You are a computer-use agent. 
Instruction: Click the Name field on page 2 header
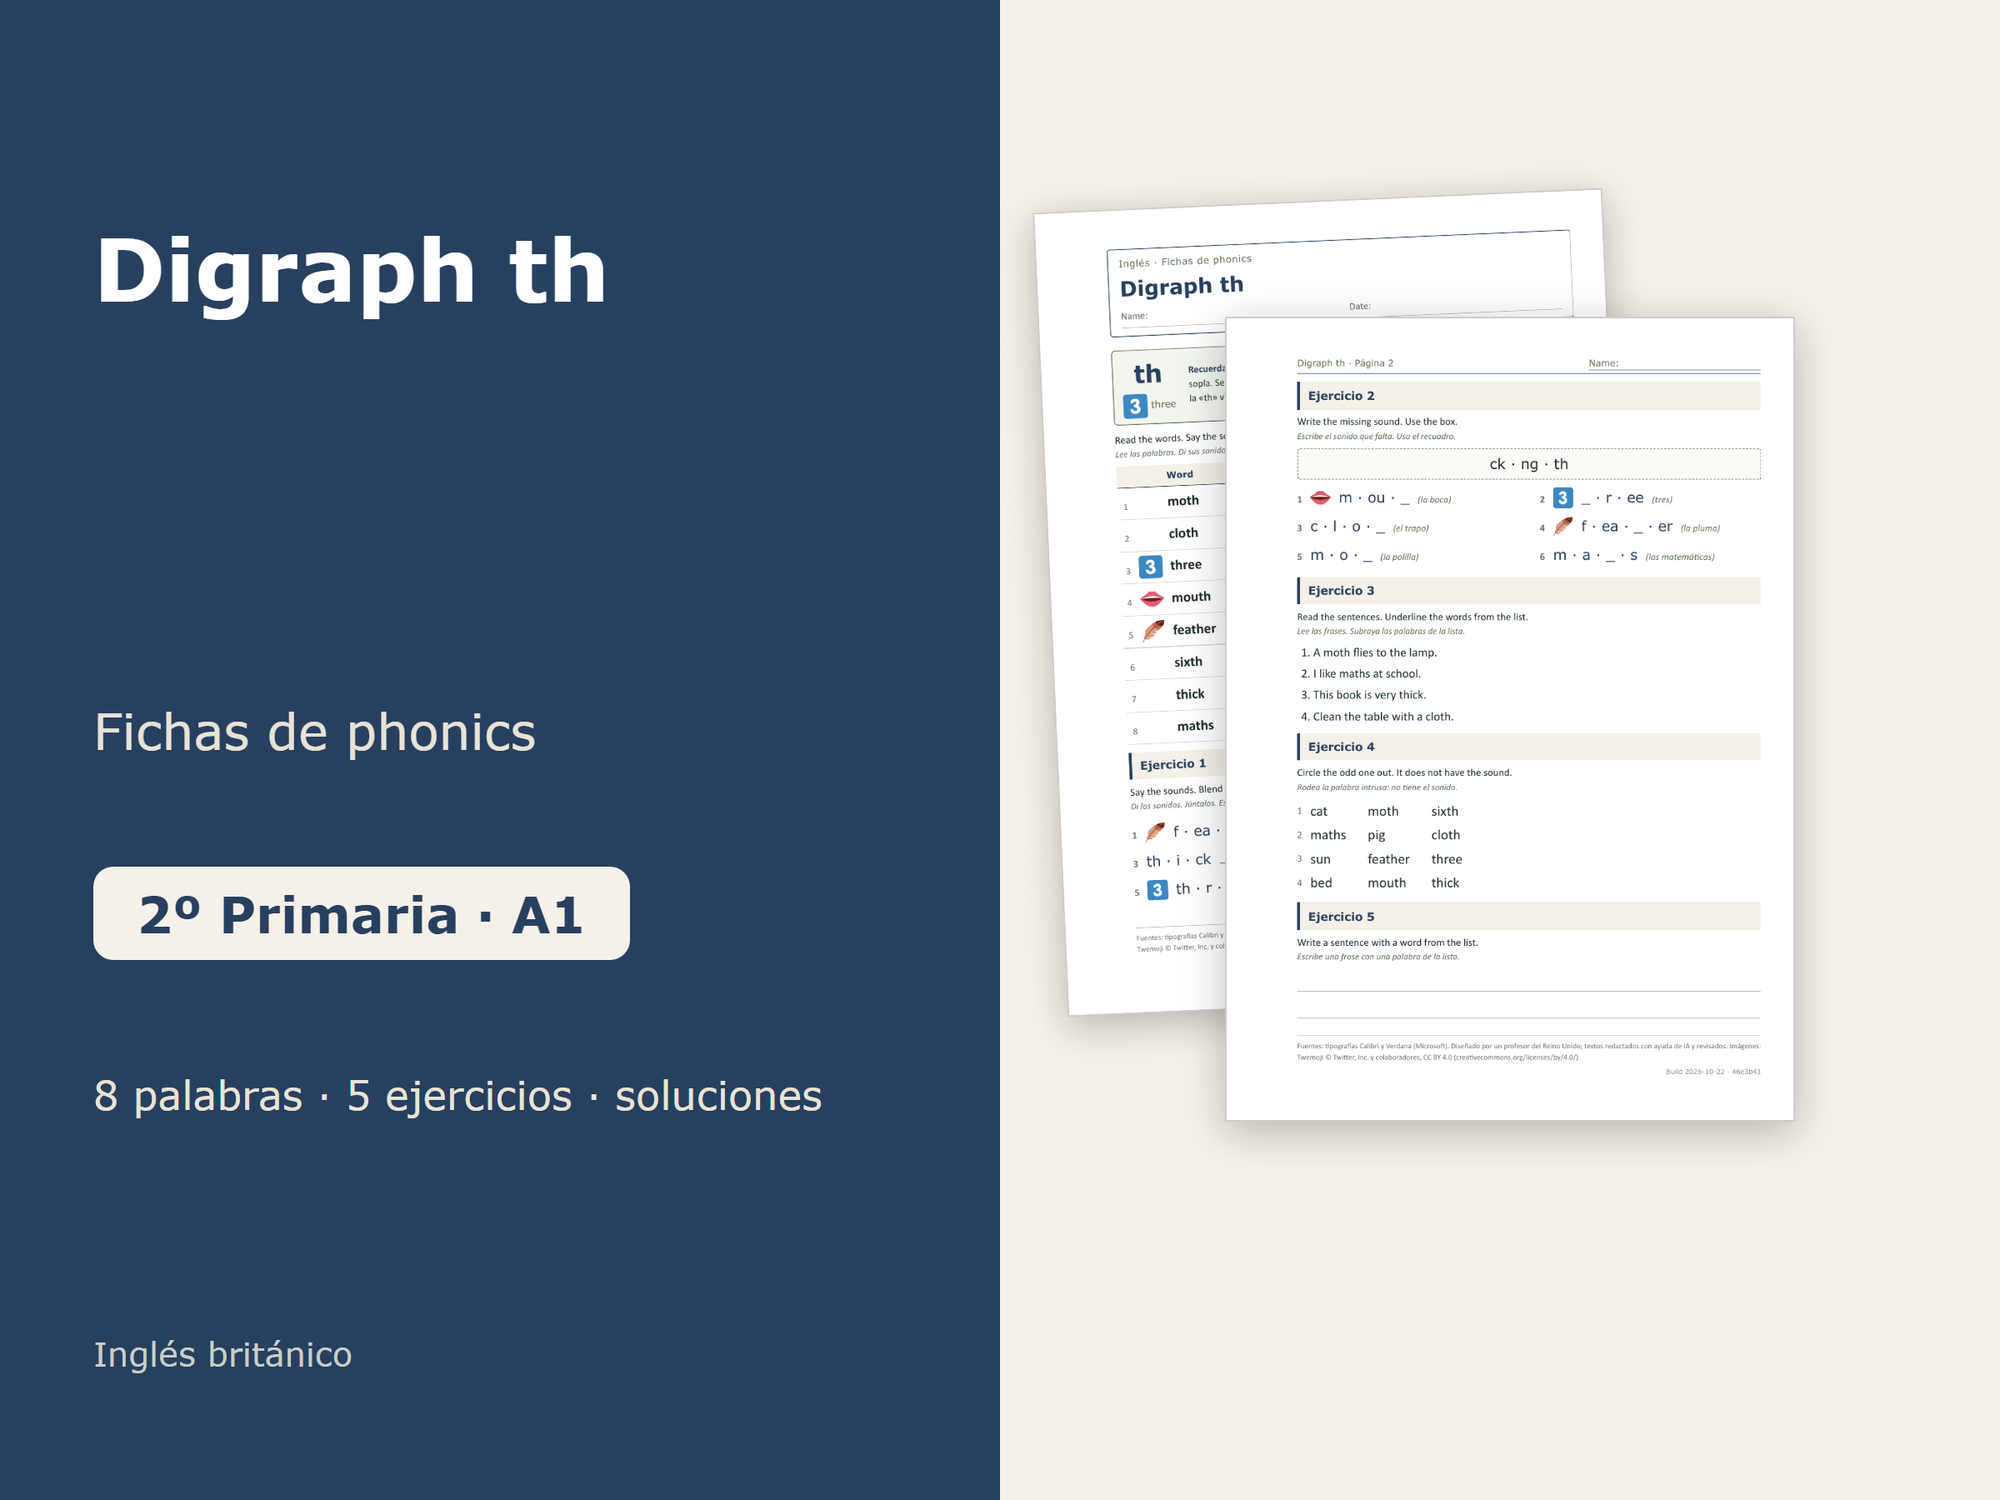tap(1674, 364)
